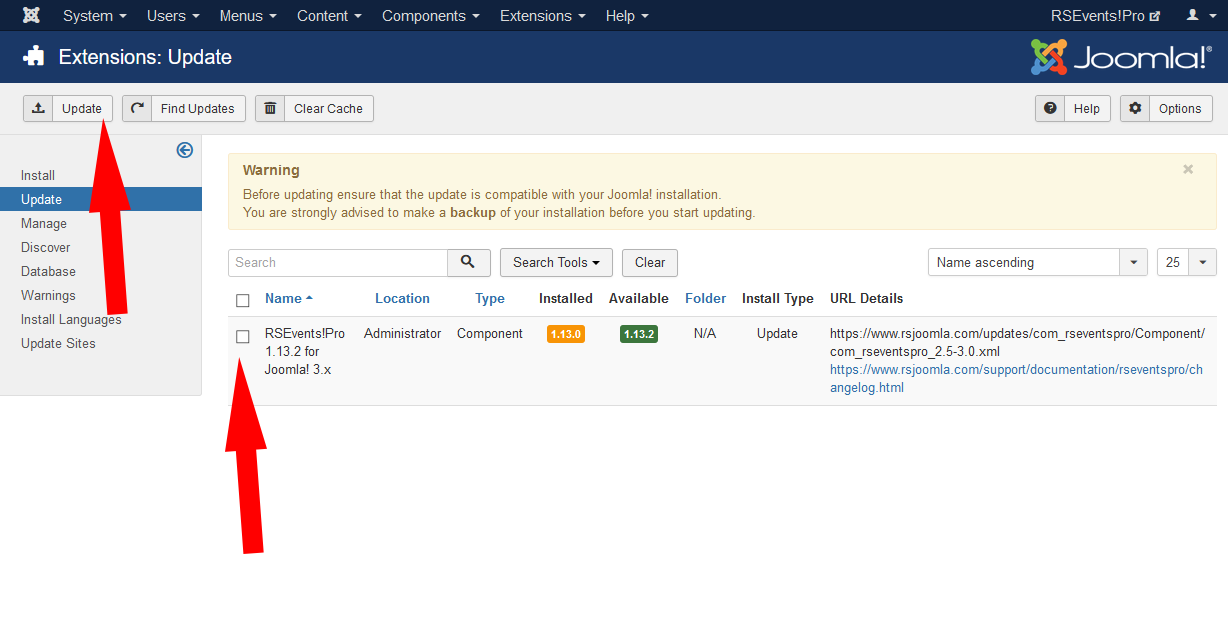The height and width of the screenshot is (634, 1228).
Task: Click the Joomla logo icon in top menu
Action: tap(31, 16)
